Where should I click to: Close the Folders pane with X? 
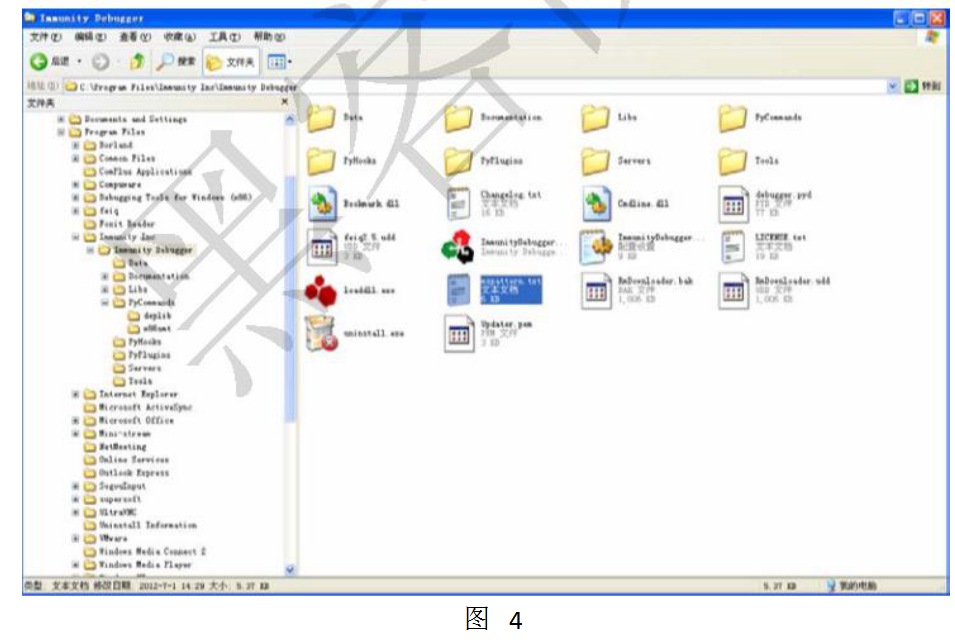[x=284, y=102]
